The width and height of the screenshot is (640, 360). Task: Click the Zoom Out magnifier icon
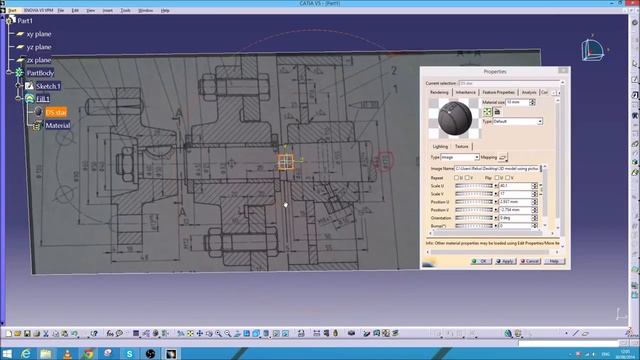[228, 333]
